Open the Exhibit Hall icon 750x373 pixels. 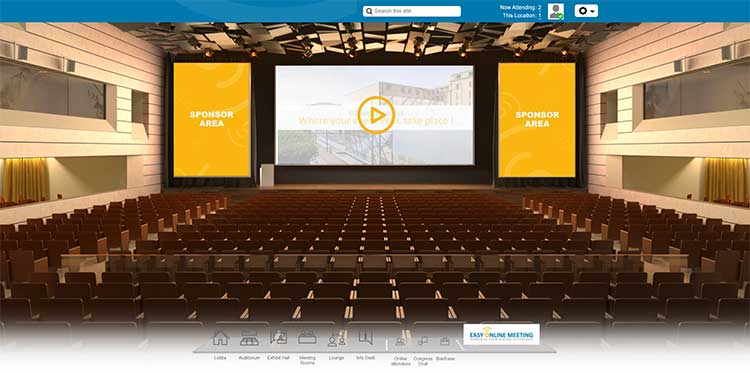pos(278,337)
